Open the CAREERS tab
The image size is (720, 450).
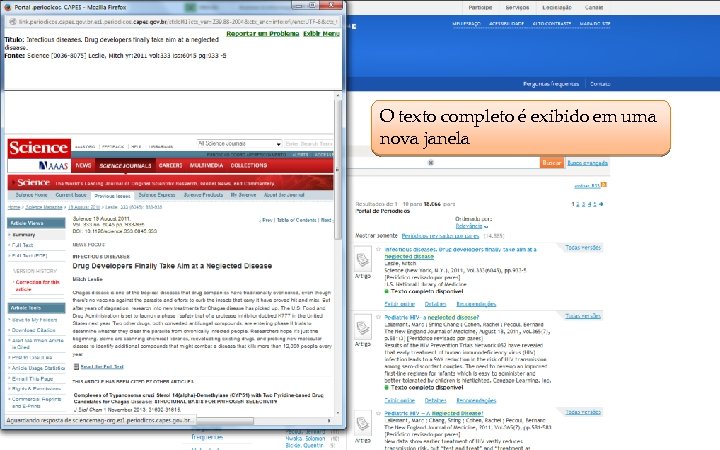170,165
